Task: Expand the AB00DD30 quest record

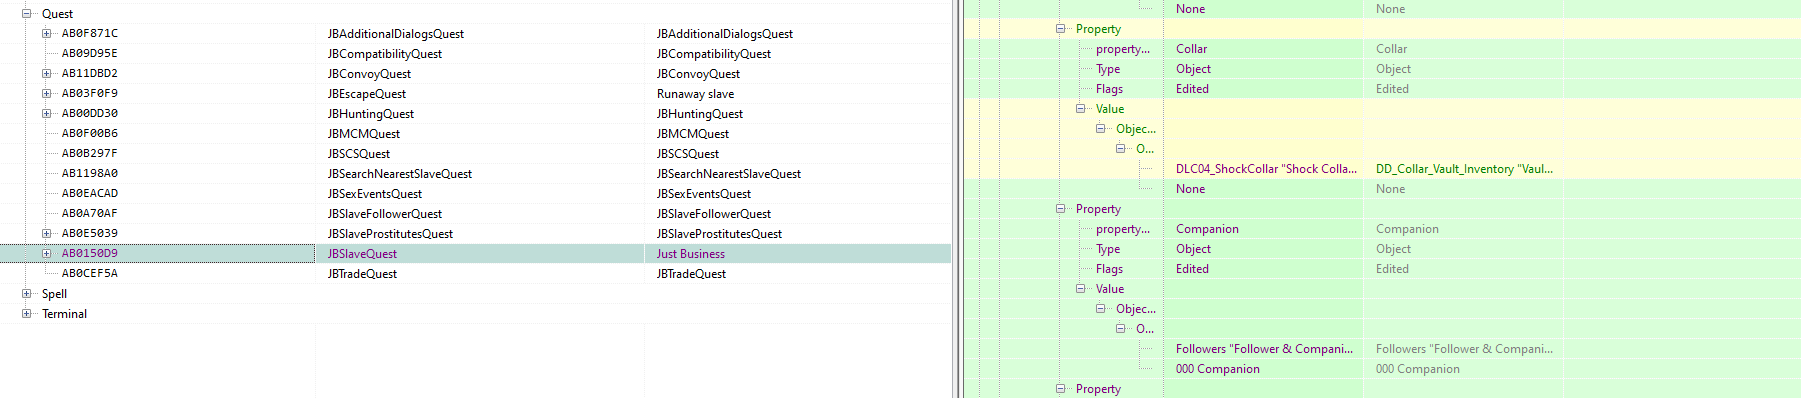Action: (47, 114)
